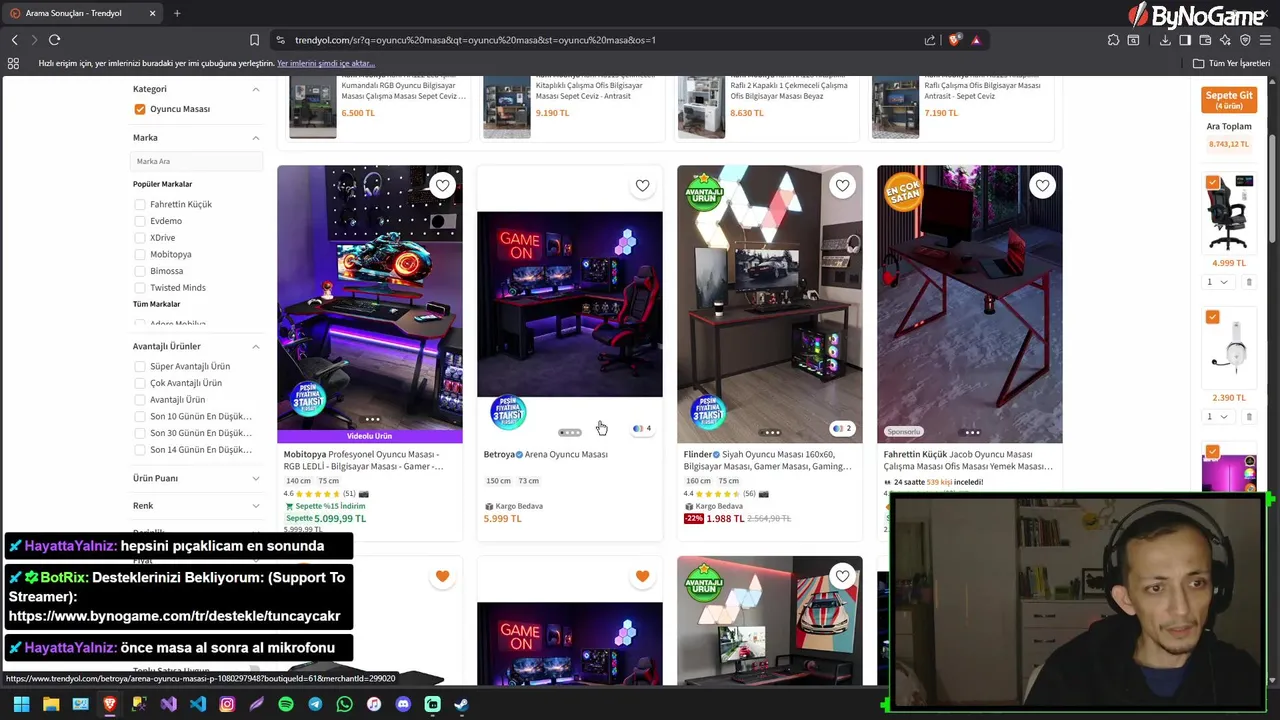Check the Evdemo brand filter
The width and height of the screenshot is (1280, 720).
coord(140,221)
